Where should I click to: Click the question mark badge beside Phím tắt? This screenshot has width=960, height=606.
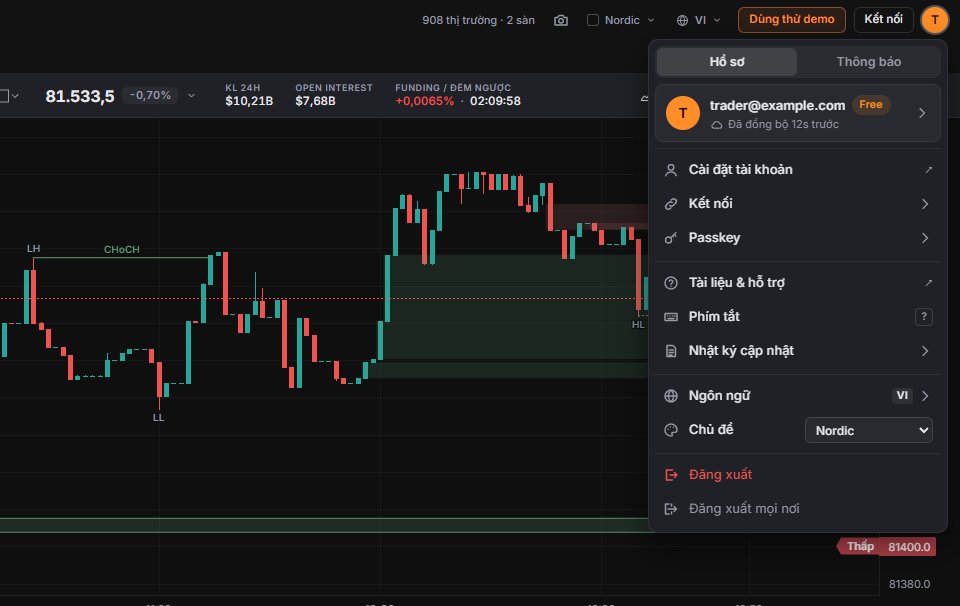point(923,316)
